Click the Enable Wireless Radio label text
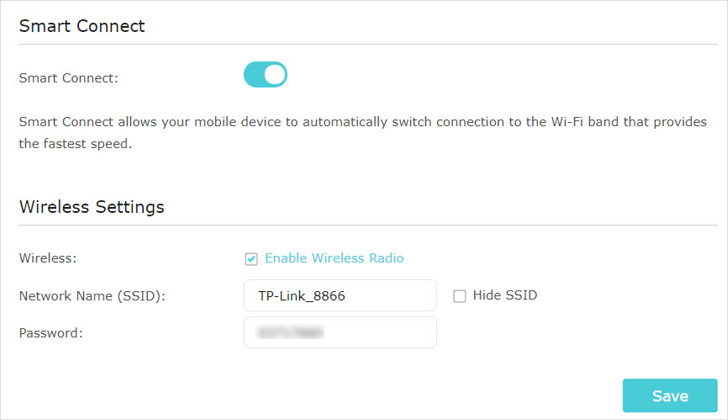The image size is (728, 420). click(x=334, y=258)
